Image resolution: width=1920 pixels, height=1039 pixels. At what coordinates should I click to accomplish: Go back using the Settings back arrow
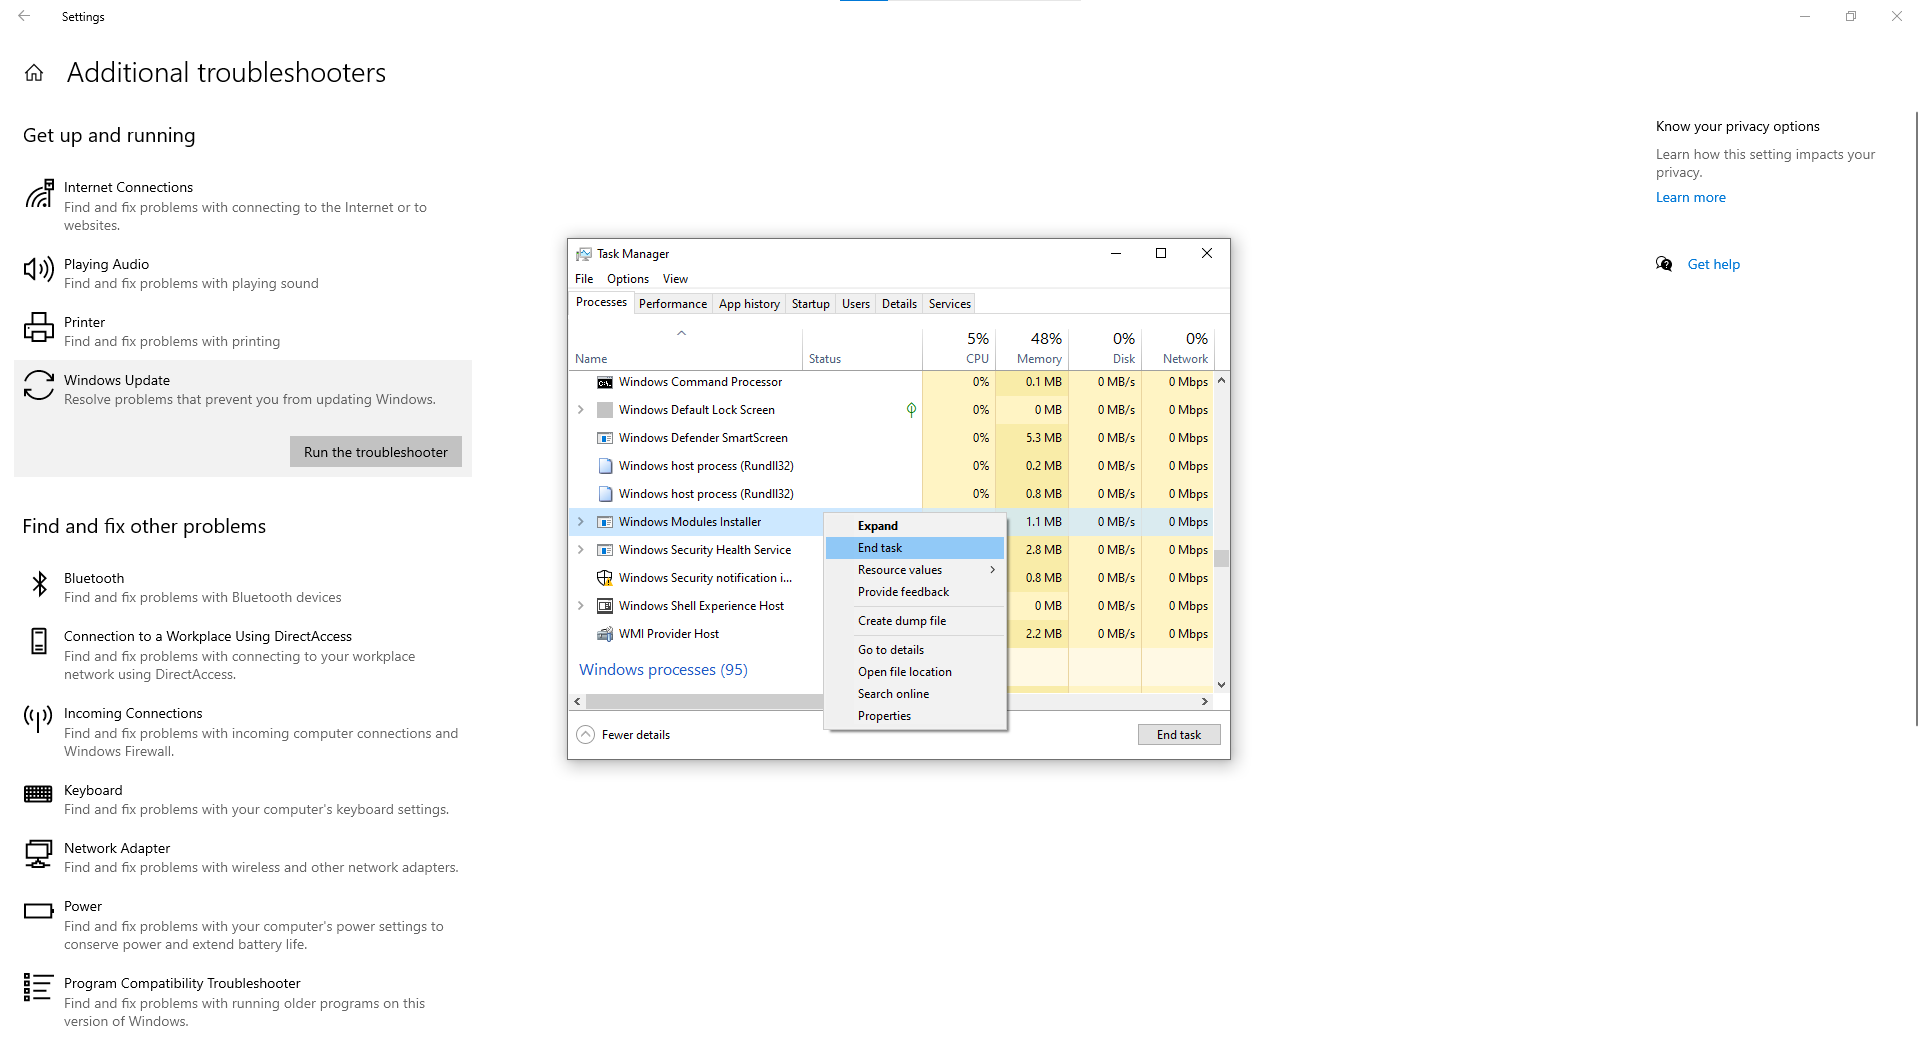pos(24,16)
